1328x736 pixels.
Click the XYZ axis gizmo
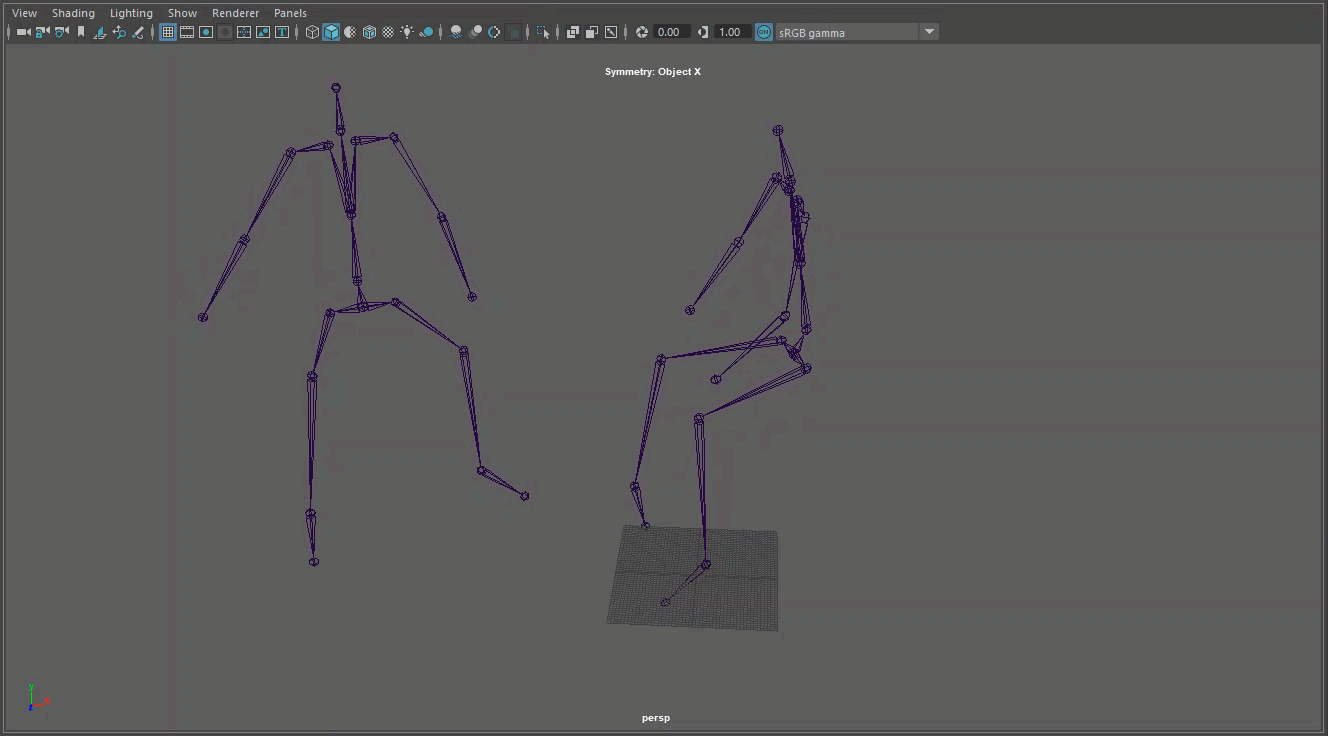pyautogui.click(x=36, y=698)
